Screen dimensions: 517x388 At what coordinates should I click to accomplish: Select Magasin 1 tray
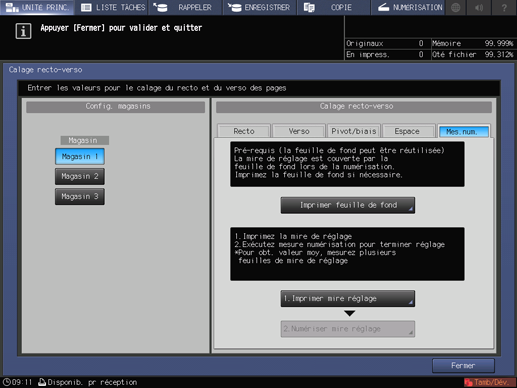coord(80,156)
